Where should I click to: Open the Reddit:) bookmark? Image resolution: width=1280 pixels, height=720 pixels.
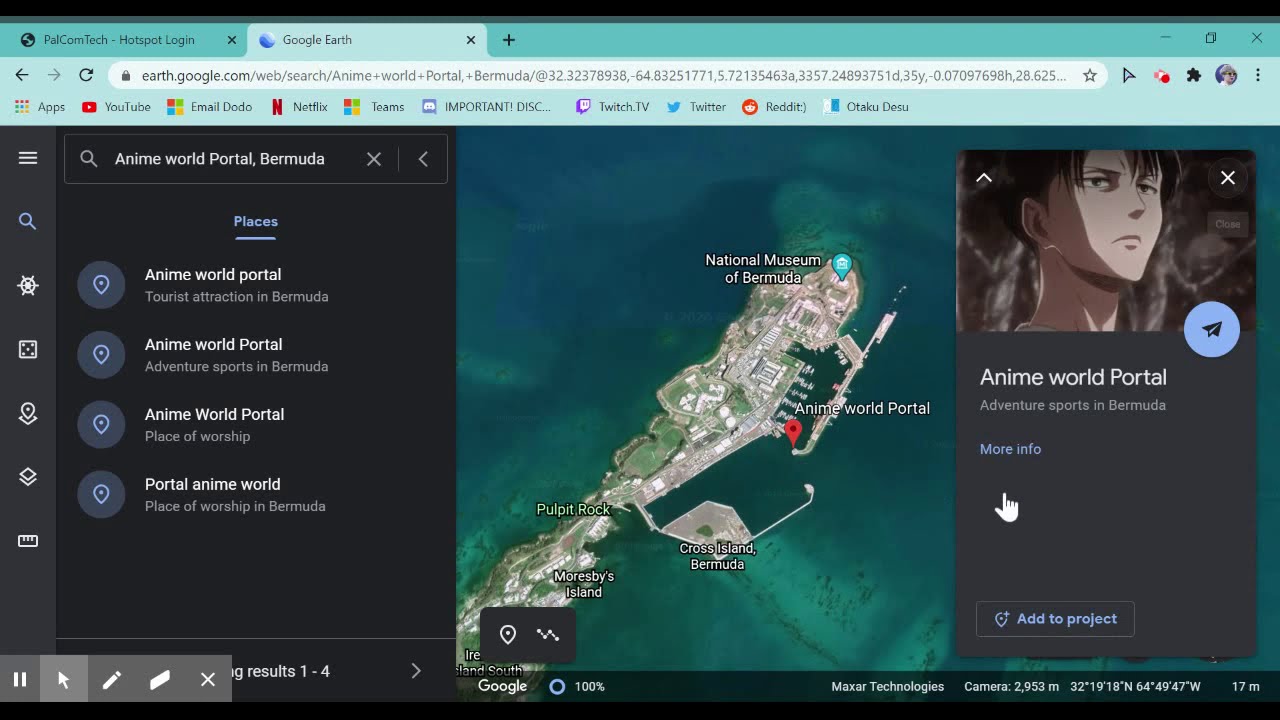(774, 107)
